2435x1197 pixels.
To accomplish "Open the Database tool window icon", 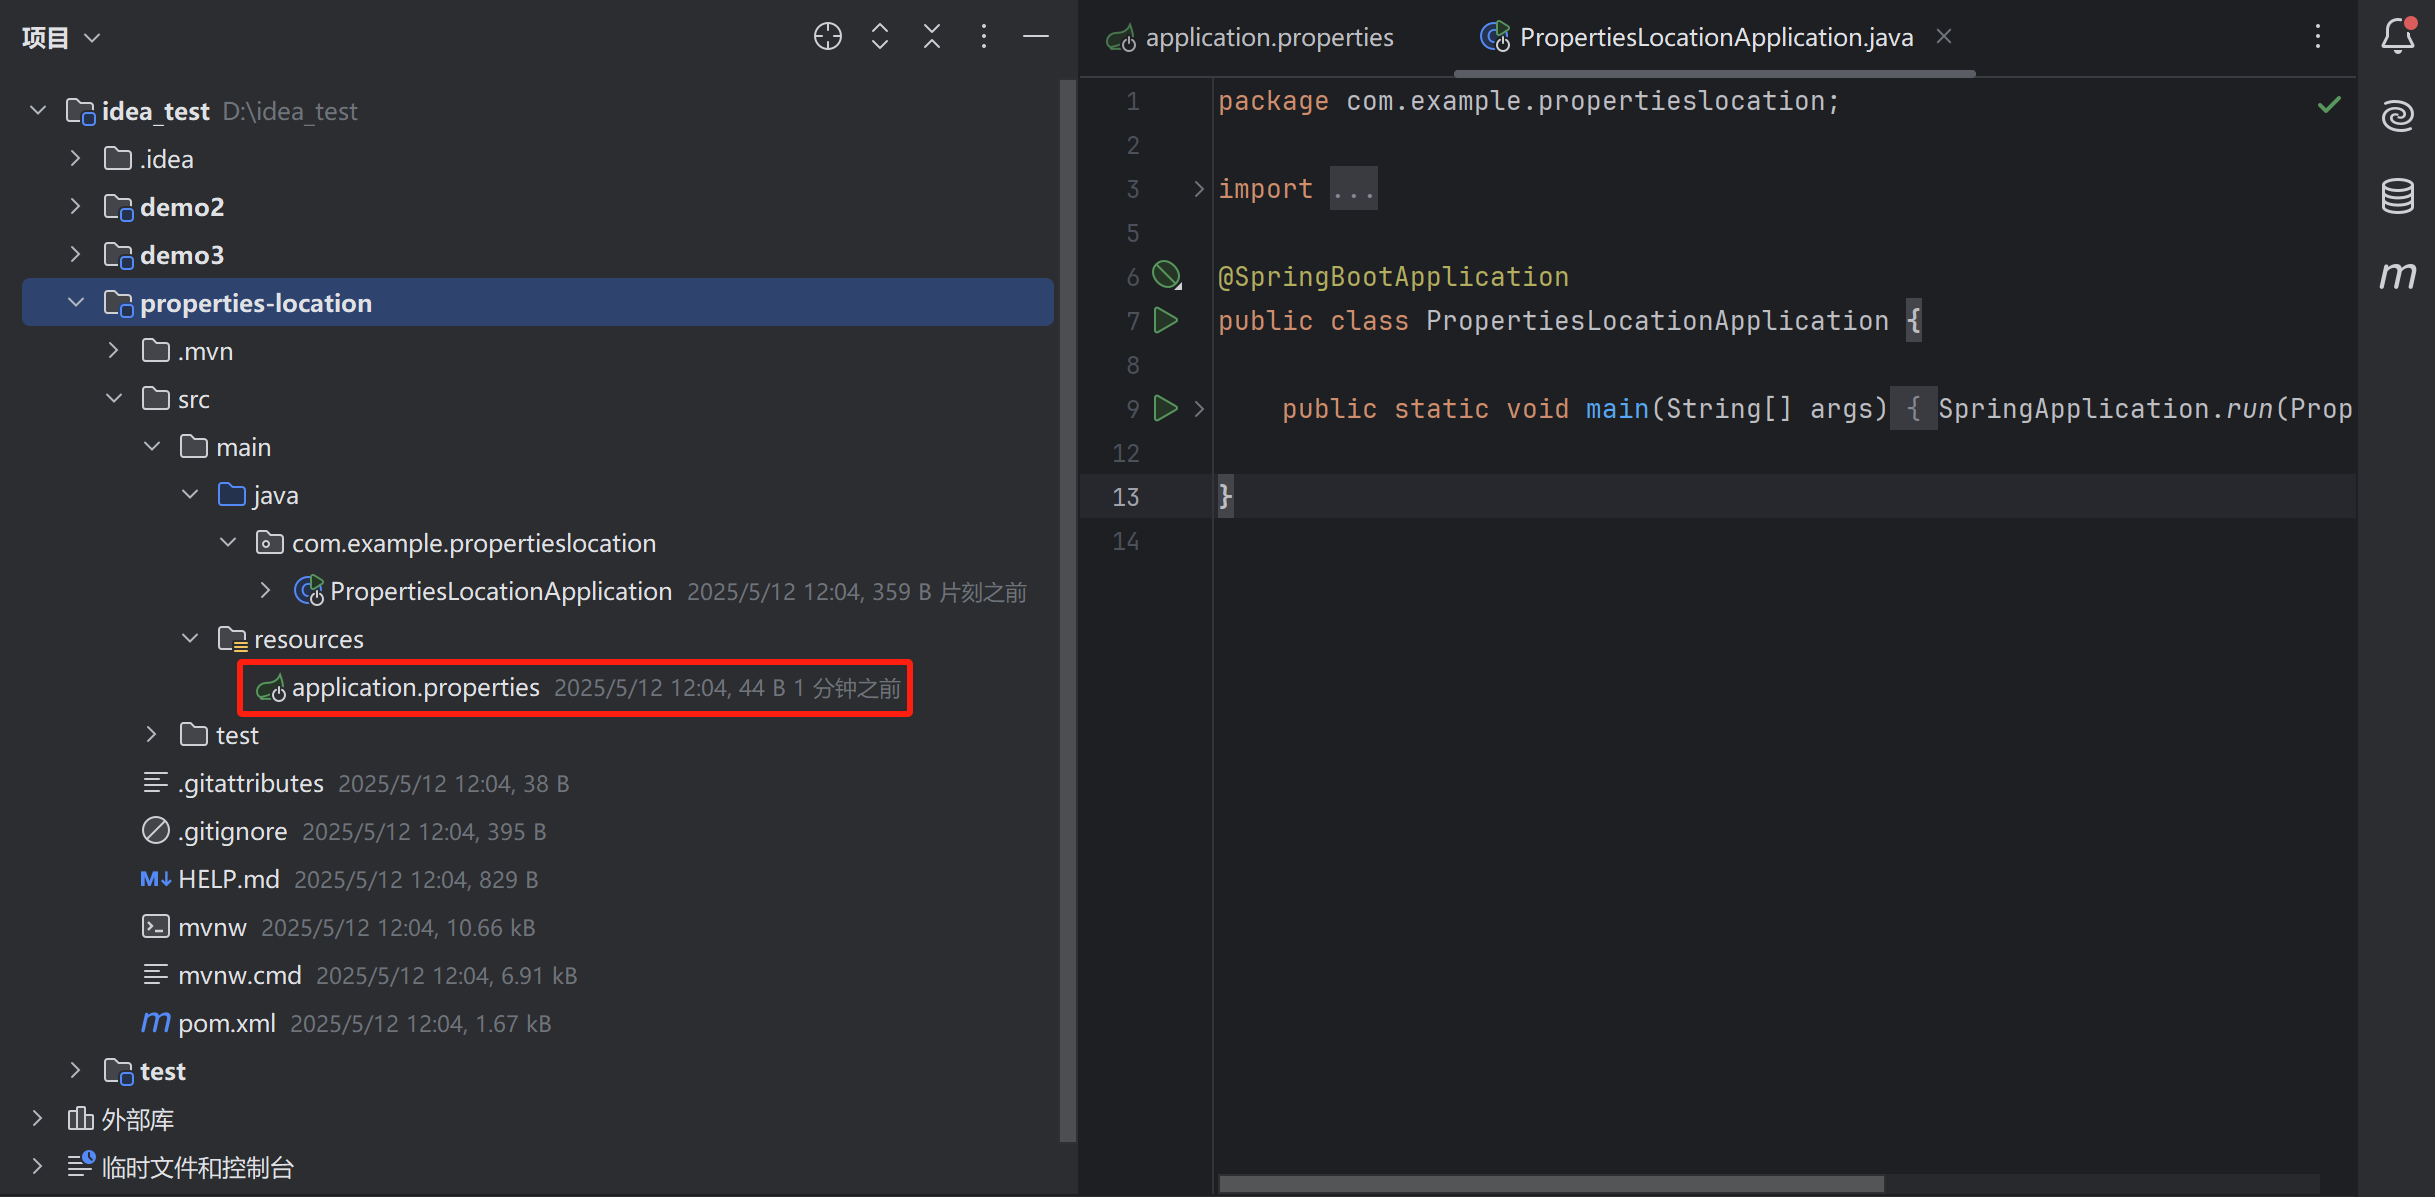I will 2397,196.
